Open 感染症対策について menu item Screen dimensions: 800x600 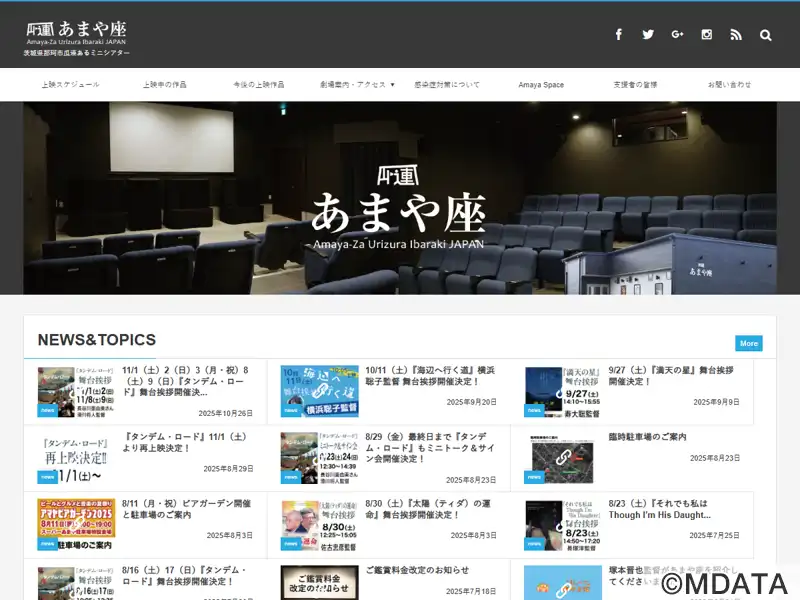coord(447,85)
